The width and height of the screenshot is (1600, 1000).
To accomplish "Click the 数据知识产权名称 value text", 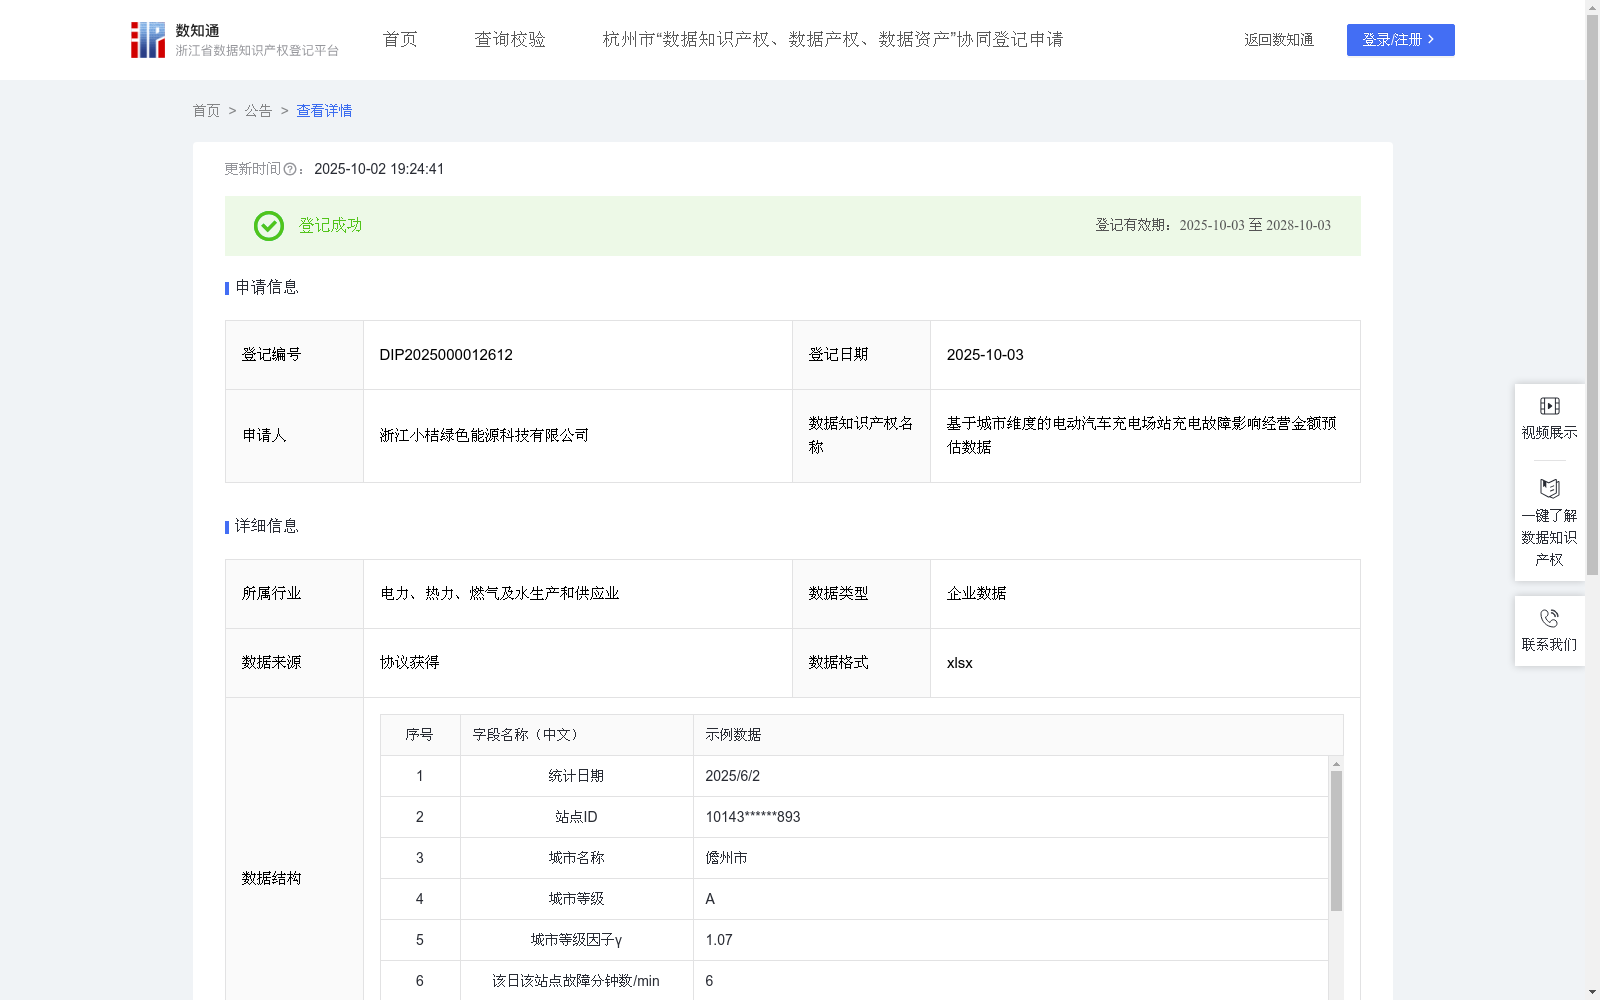I will click(1142, 436).
